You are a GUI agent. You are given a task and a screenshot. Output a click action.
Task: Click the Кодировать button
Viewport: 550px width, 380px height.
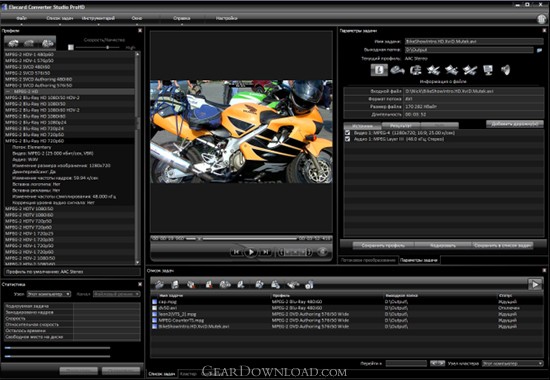443,245
